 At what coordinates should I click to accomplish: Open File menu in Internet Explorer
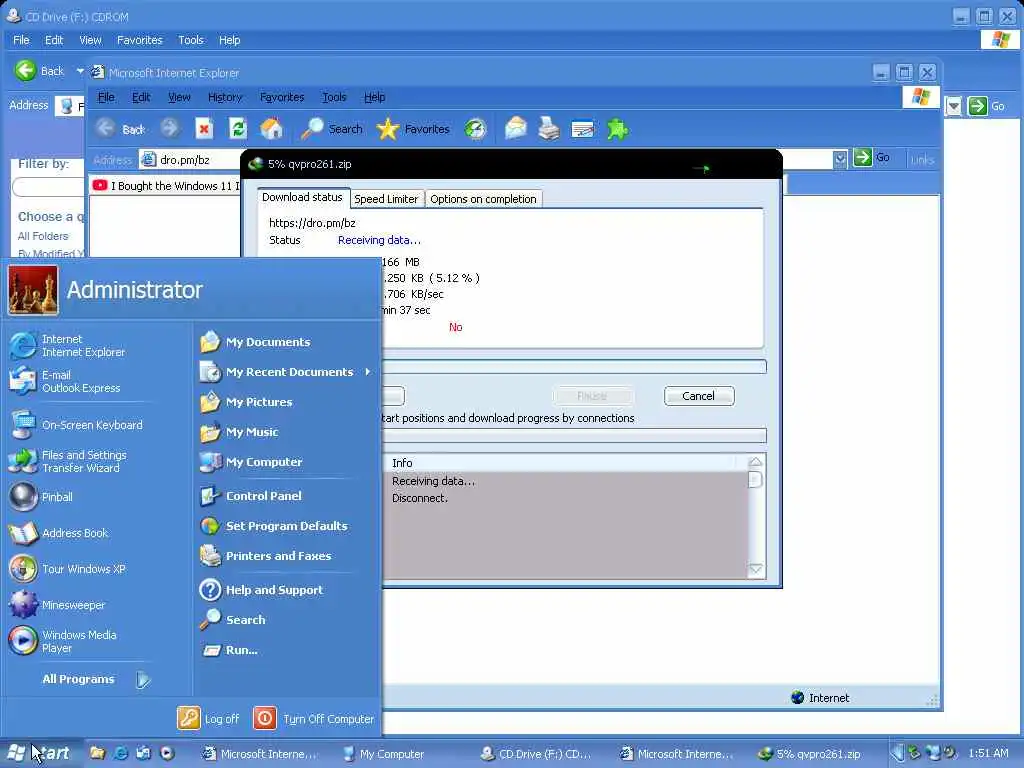106,97
